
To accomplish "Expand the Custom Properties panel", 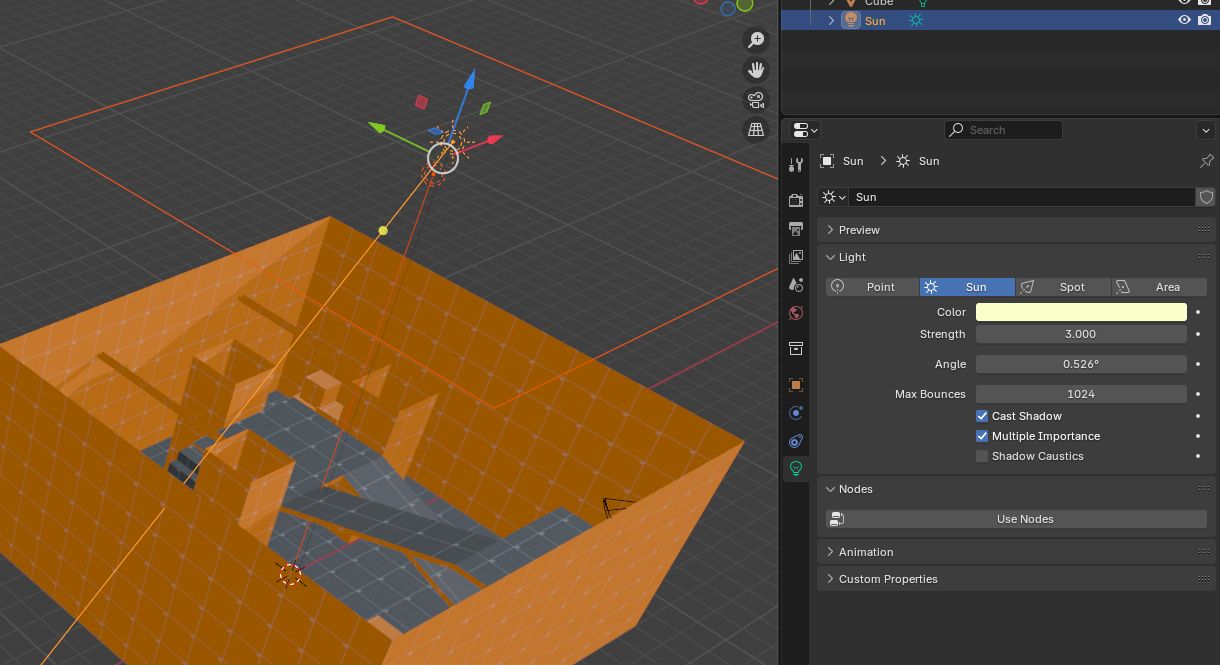I will pyautogui.click(x=887, y=579).
